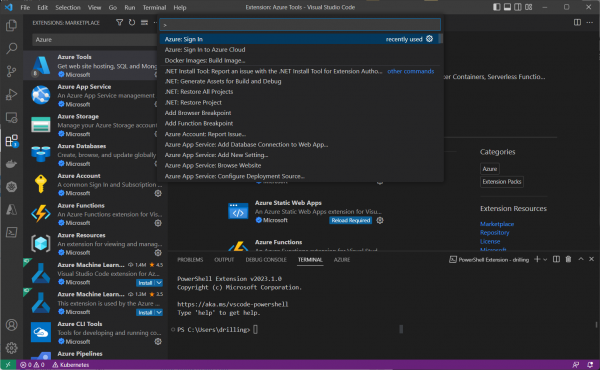Screen dimensions: 600x370
Task: Open gear menu for Azure Functions extension
Action: [x=158, y=223]
